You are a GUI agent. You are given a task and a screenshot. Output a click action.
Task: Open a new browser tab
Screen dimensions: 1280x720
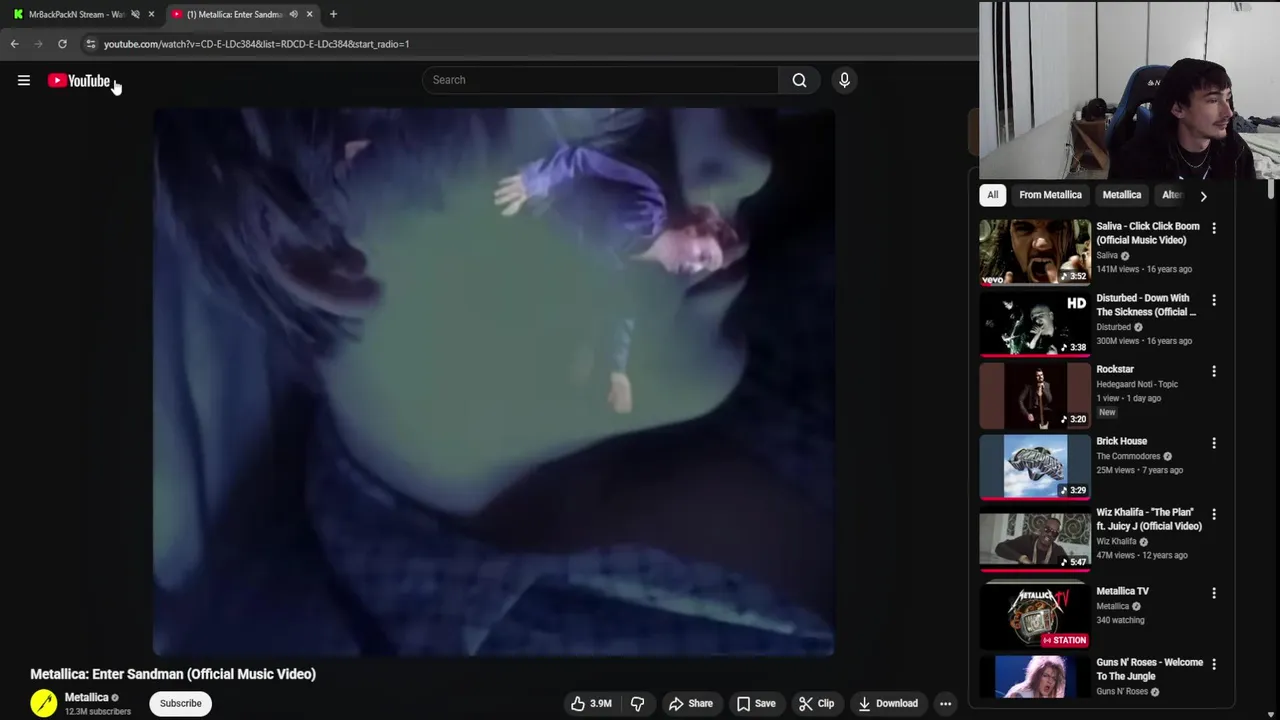[x=333, y=14]
